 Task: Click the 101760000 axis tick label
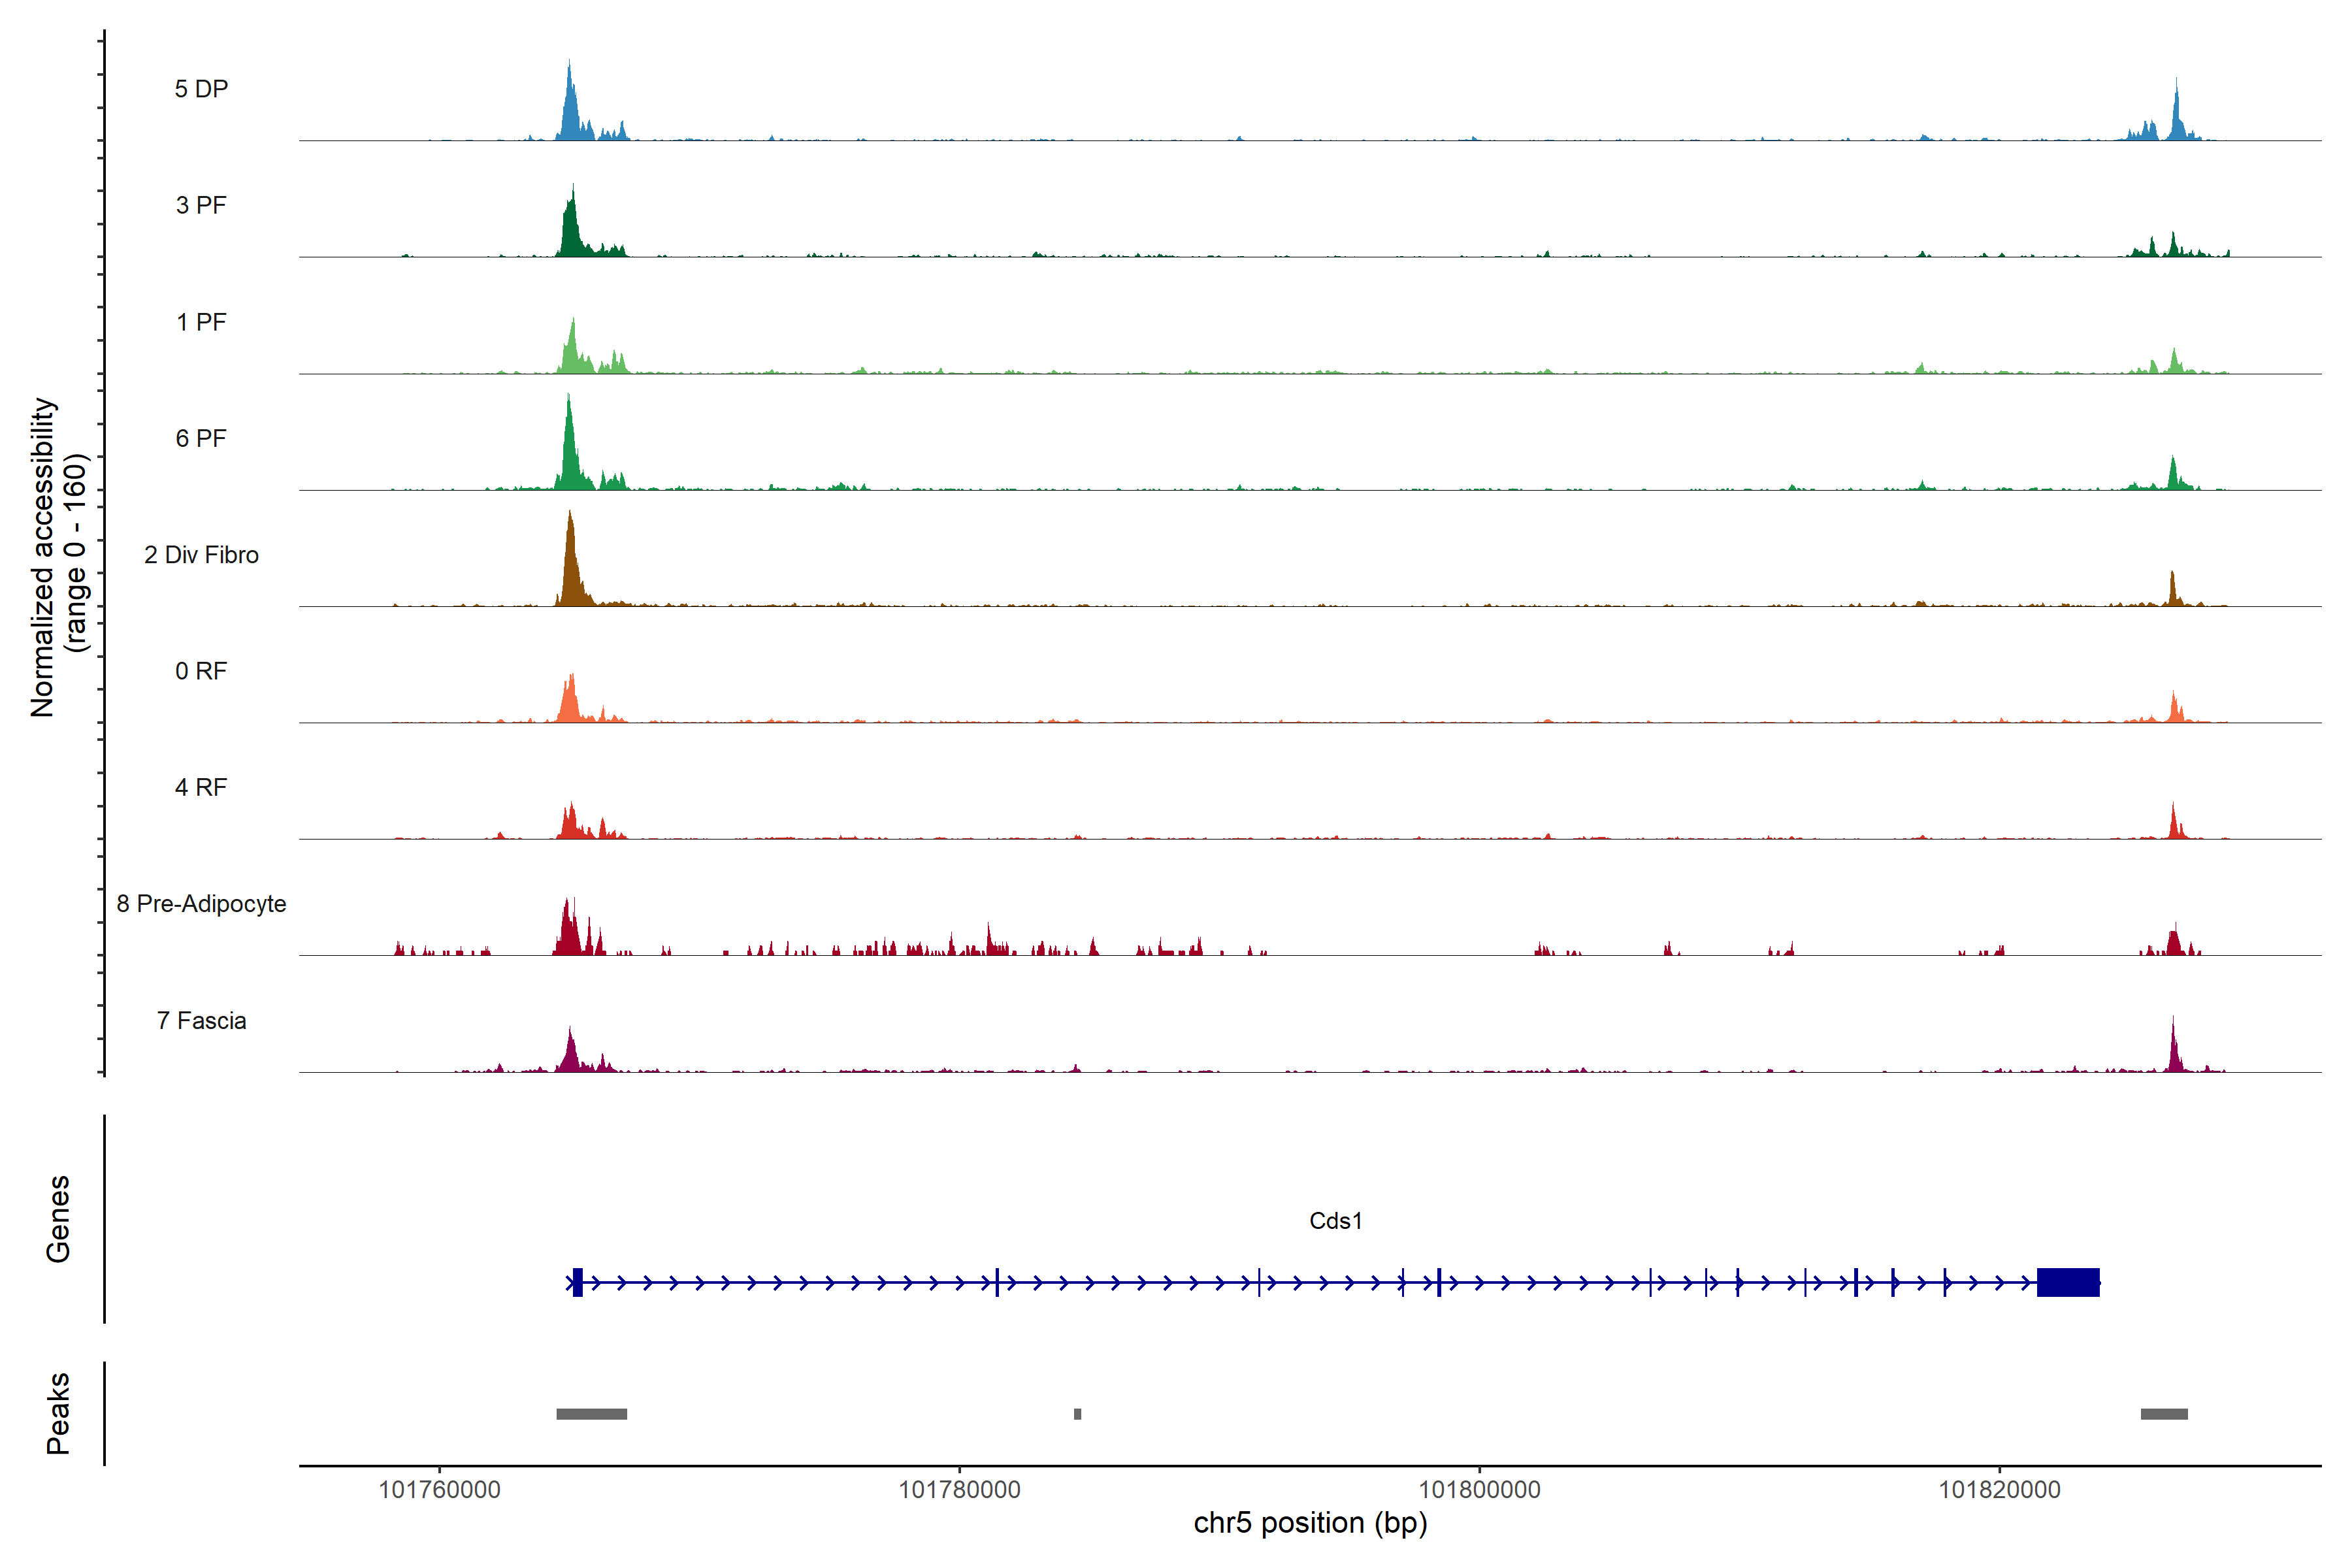tap(439, 1489)
